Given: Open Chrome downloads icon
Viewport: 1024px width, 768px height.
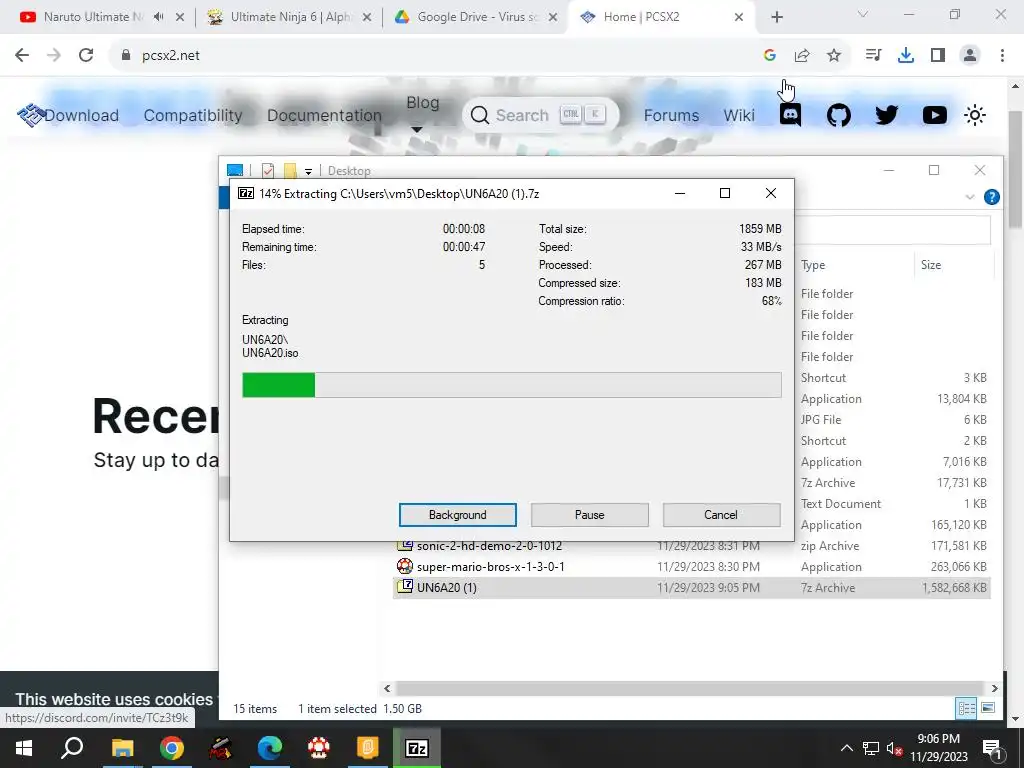Looking at the screenshot, I should (x=906, y=56).
